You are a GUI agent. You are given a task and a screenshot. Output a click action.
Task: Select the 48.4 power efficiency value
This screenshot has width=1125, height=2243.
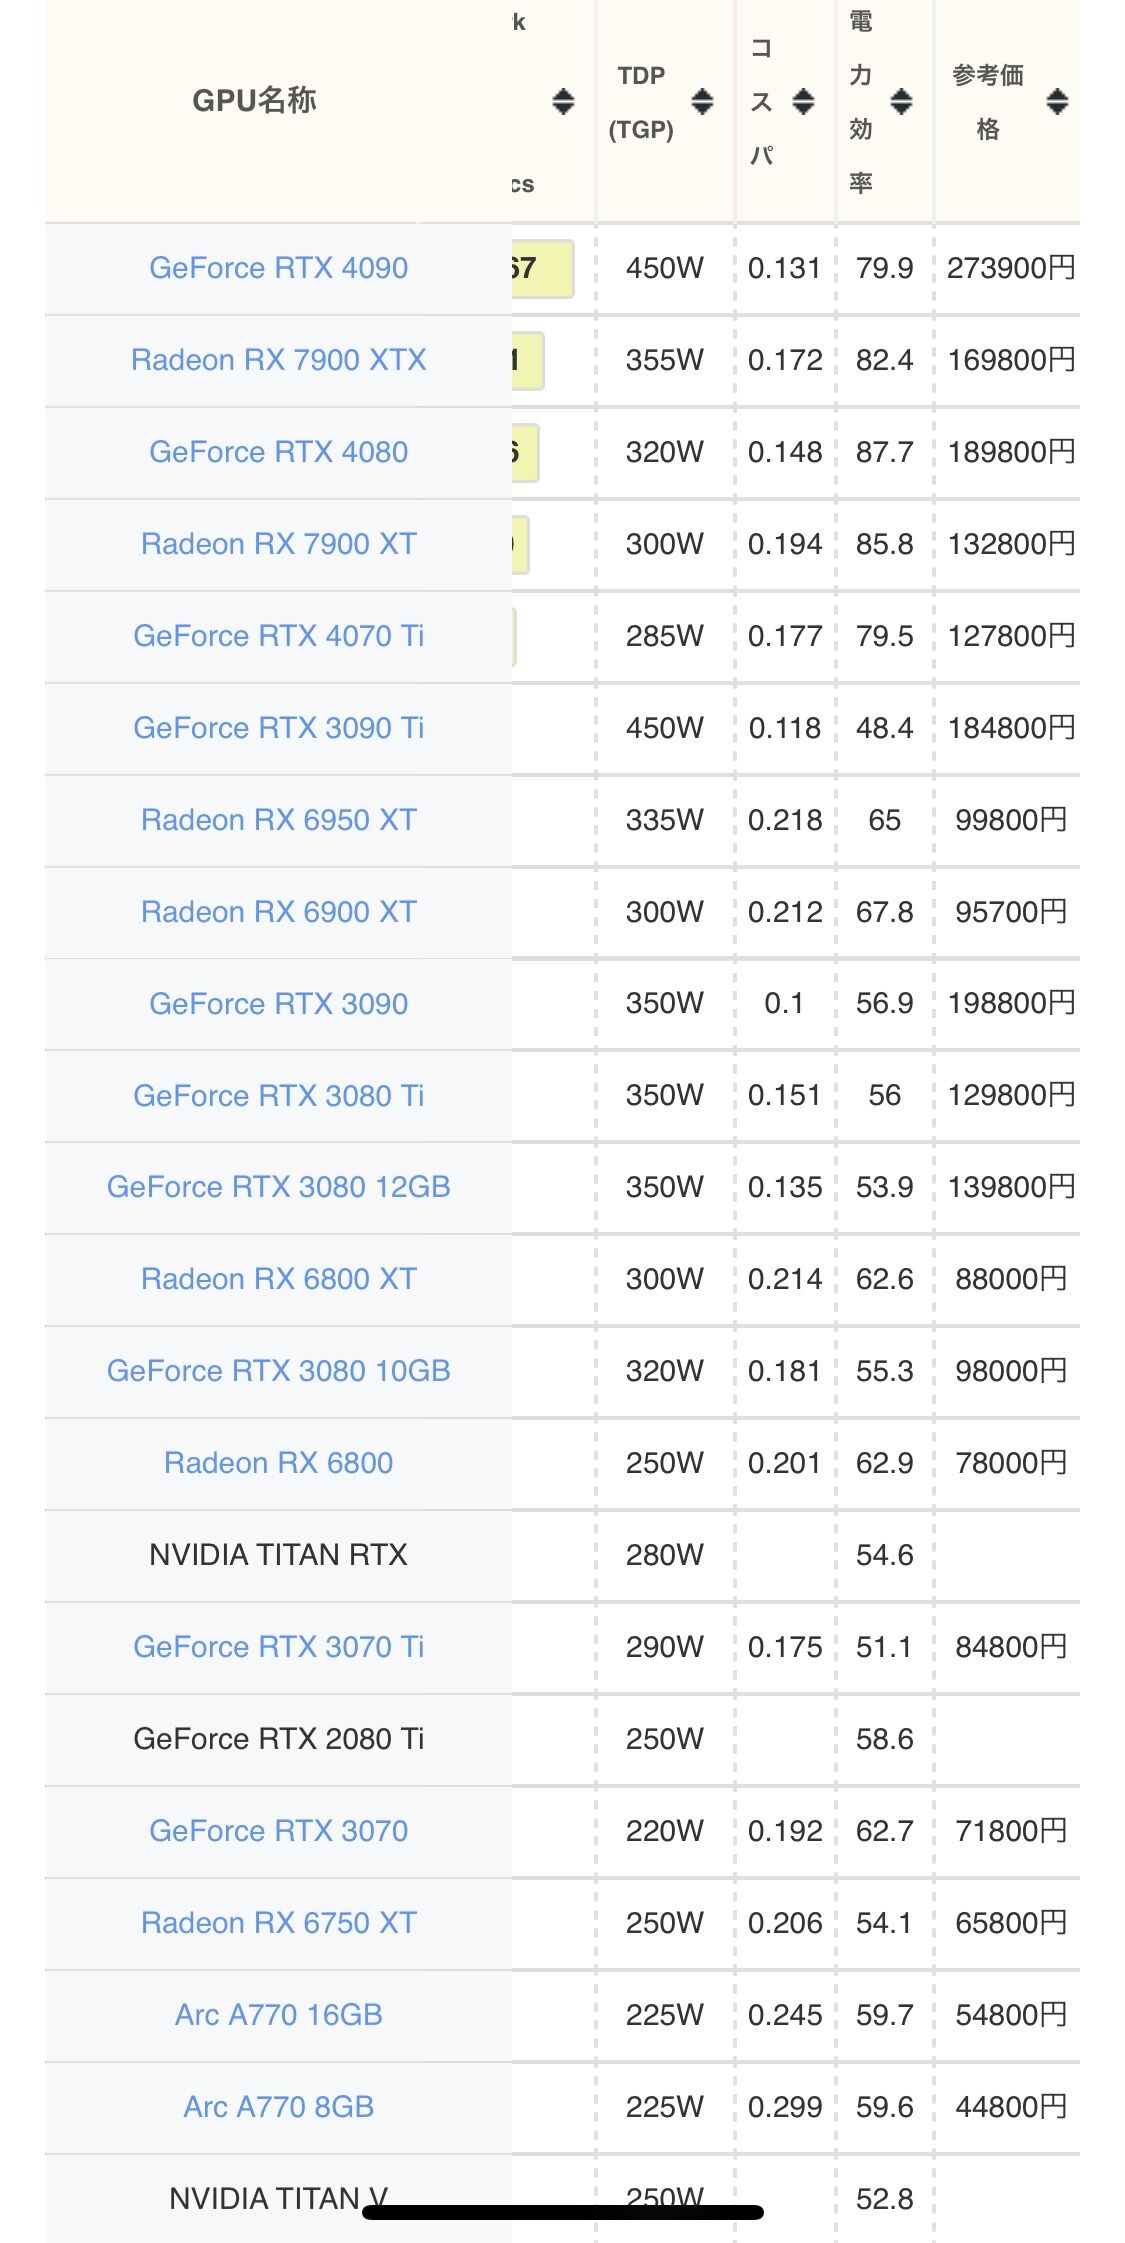[885, 728]
